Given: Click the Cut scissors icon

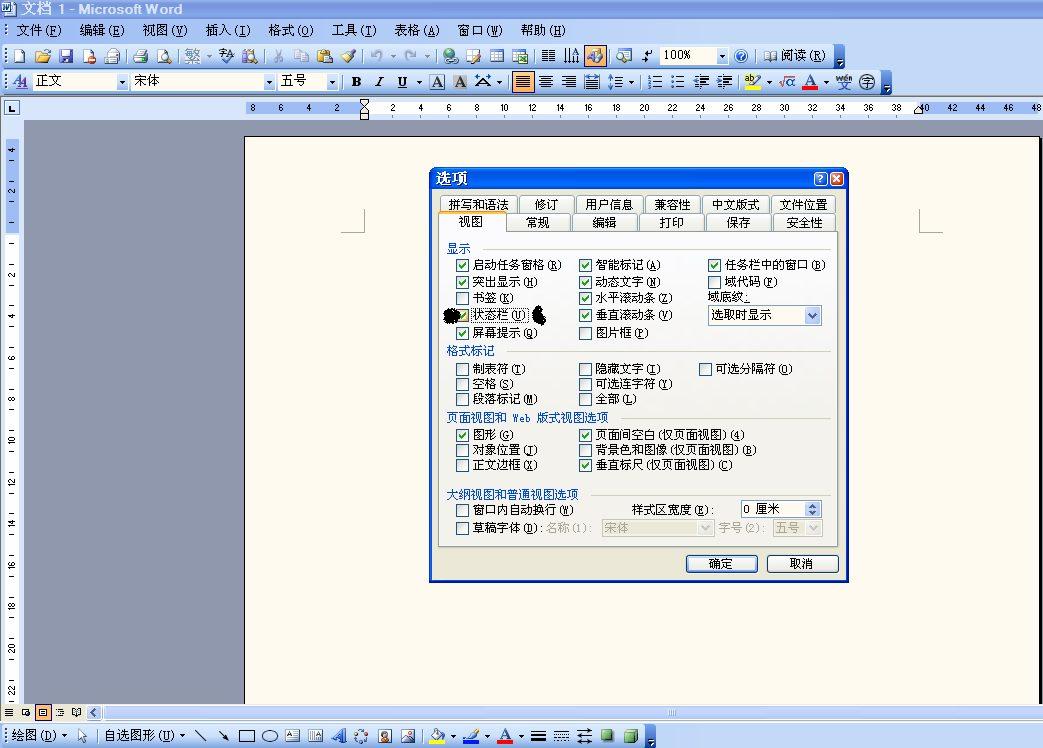Looking at the screenshot, I should click(x=279, y=56).
